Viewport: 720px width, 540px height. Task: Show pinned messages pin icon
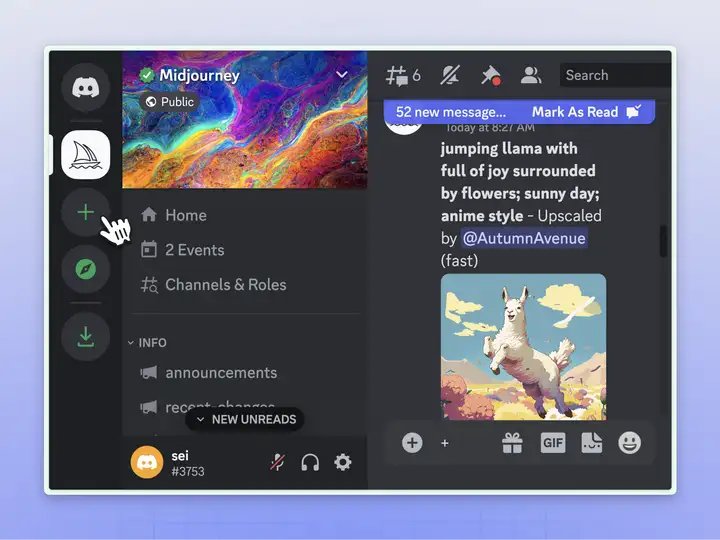point(490,75)
